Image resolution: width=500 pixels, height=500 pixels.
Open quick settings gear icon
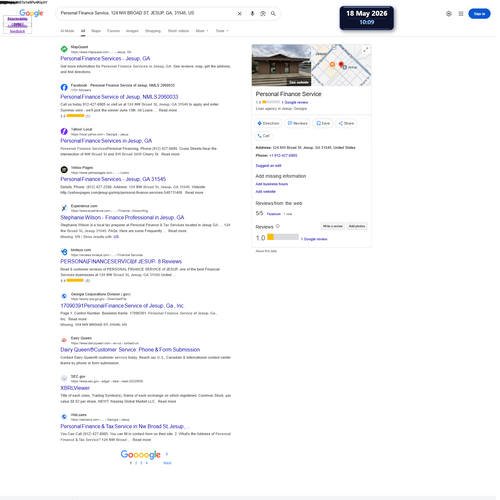click(x=449, y=14)
